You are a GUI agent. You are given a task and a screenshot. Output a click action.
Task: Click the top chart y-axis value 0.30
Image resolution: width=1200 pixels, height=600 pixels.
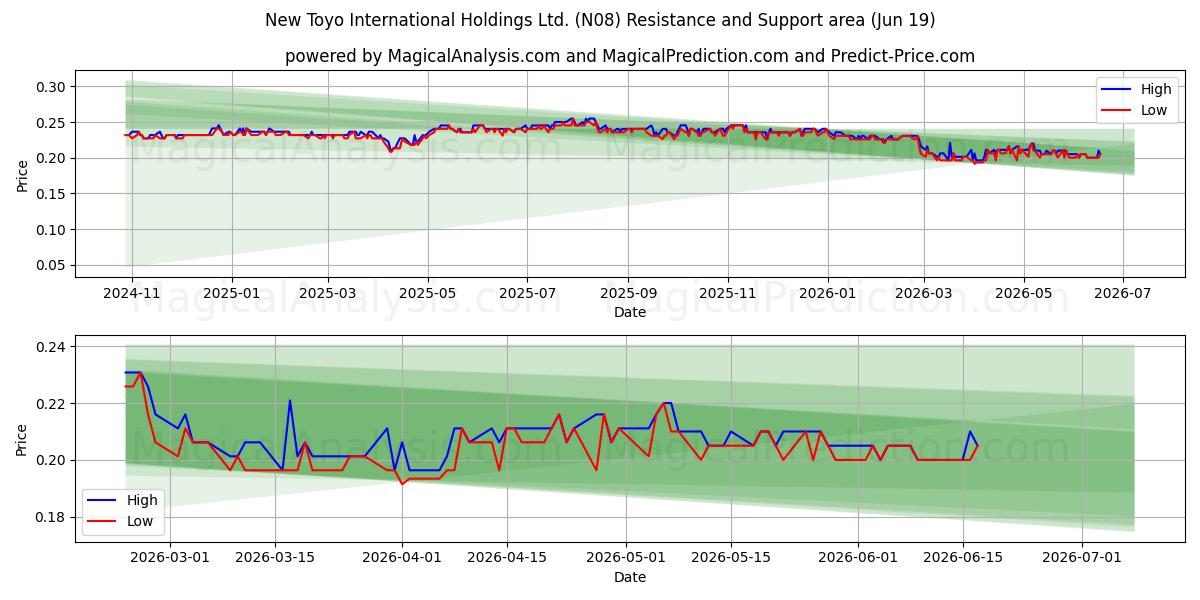click(50, 87)
